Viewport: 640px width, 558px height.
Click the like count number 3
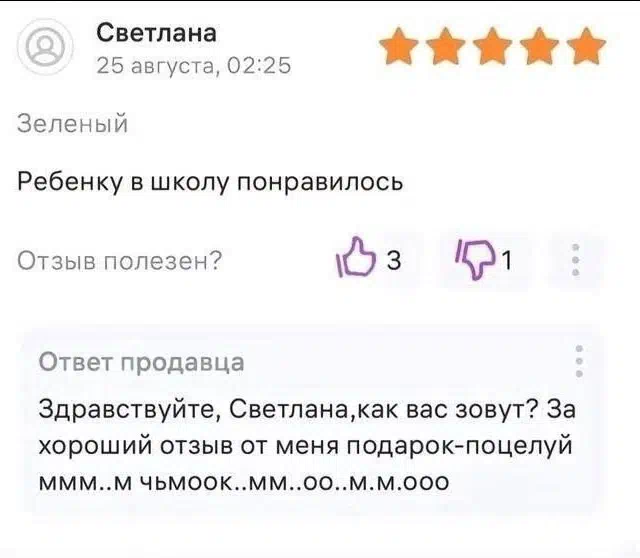click(393, 260)
